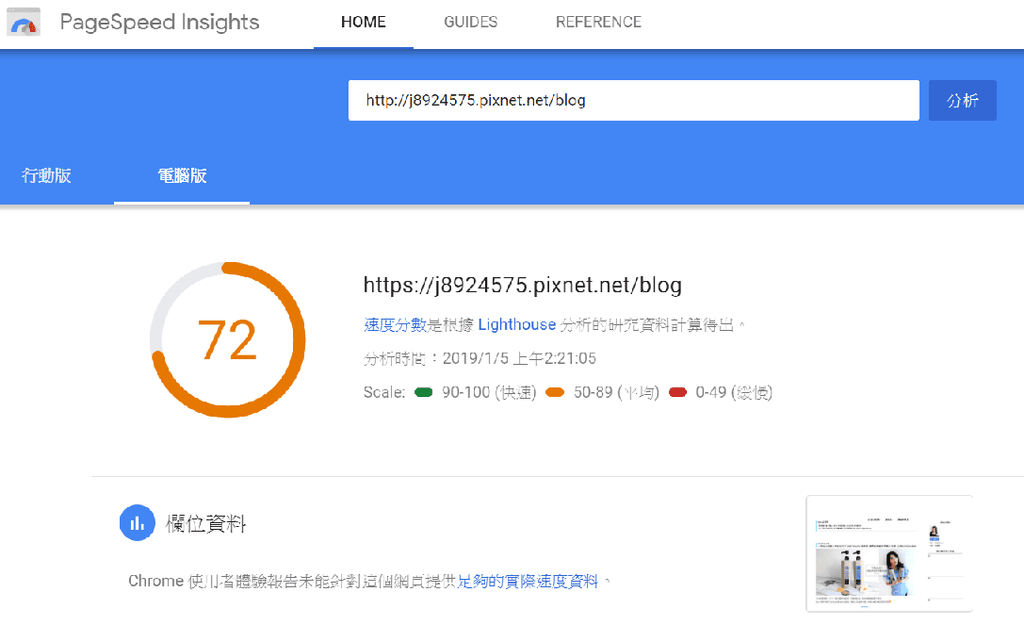The image size is (1024, 625).
Task: Select the 電腦版 (desktop) tab
Action: 182,175
